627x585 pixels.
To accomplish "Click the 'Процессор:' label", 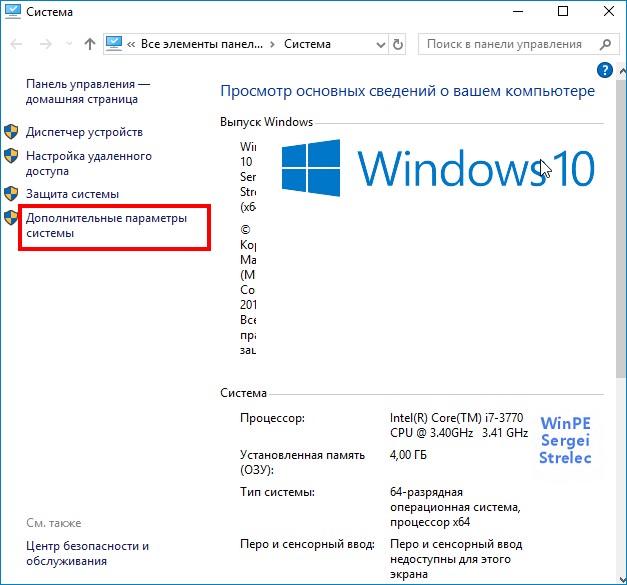I will 272,418.
